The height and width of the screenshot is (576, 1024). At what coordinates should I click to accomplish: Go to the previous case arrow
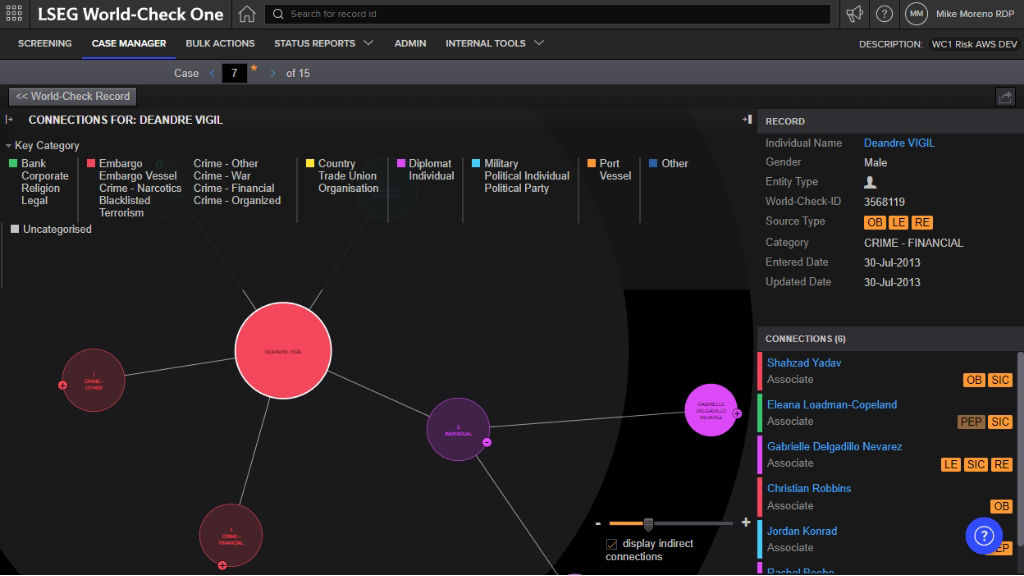pyautogui.click(x=212, y=73)
